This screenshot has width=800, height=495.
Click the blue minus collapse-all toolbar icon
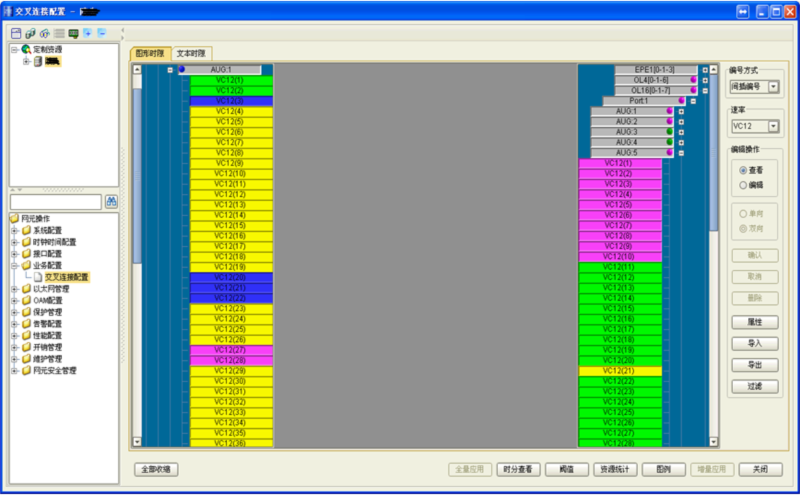pos(102,33)
